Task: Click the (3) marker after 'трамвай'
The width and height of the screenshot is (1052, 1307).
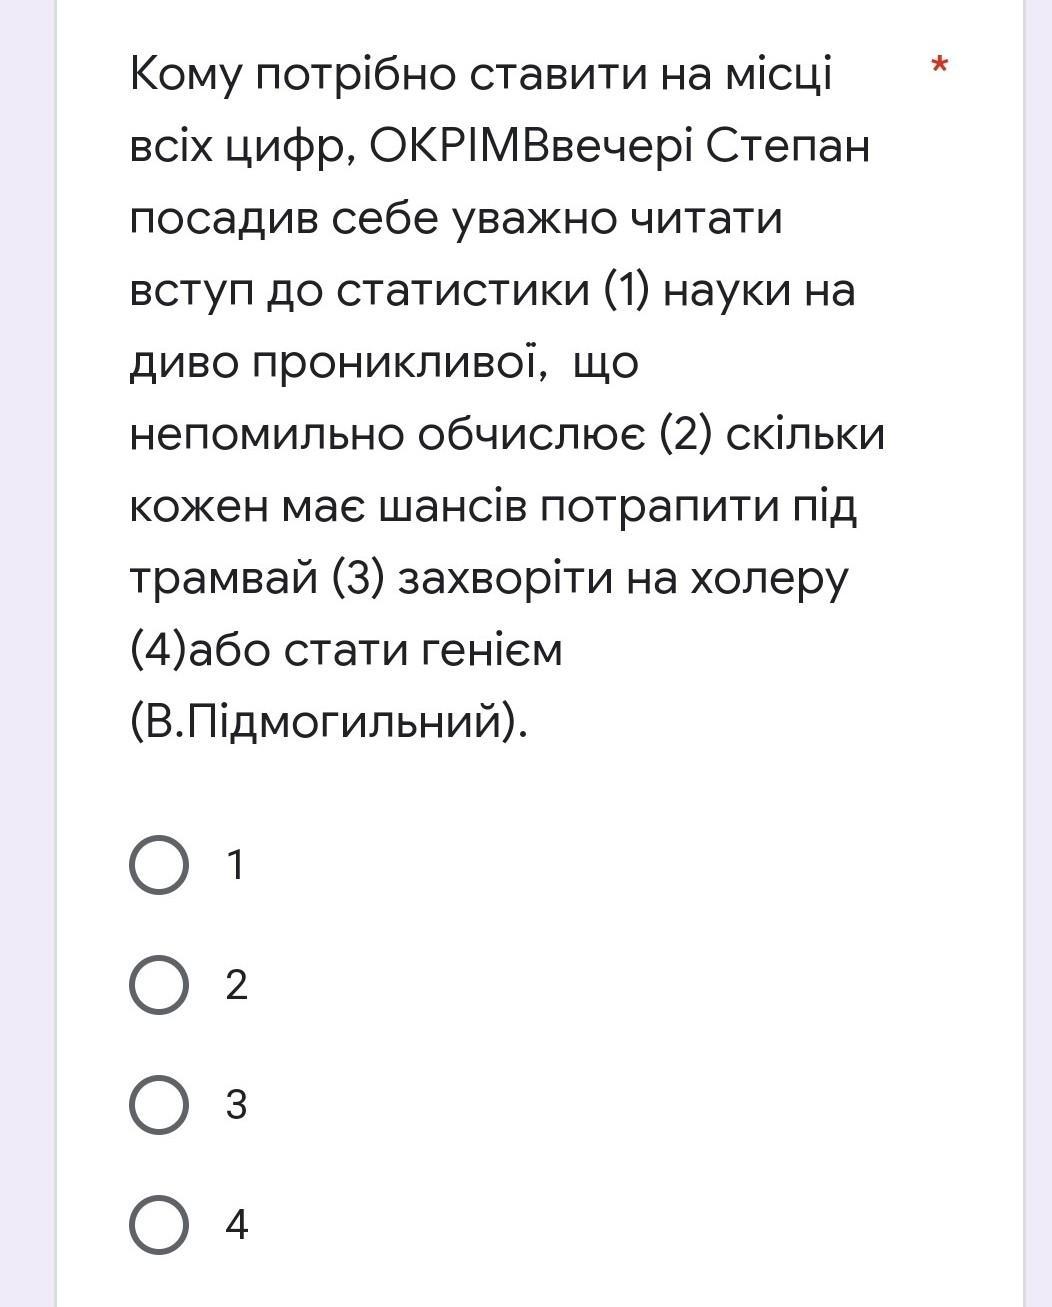Action: 357,579
